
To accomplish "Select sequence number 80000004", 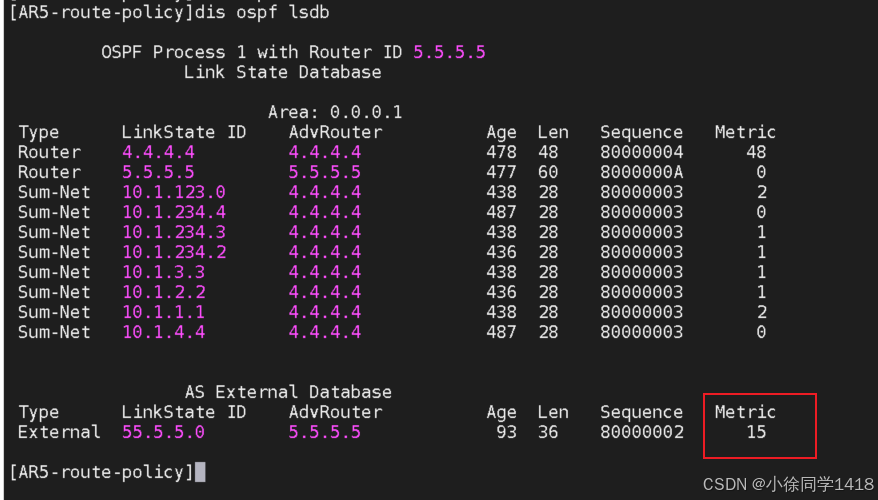I will (642, 152).
